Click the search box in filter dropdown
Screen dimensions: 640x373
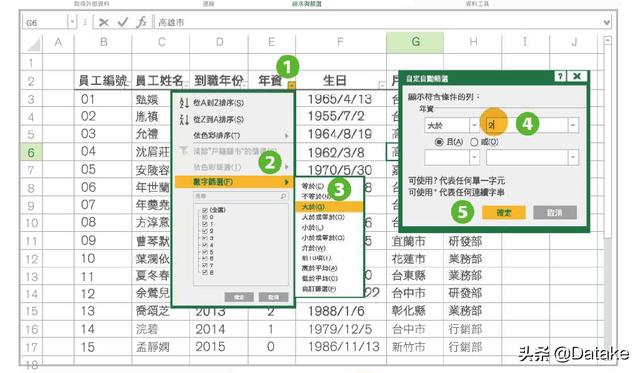(x=240, y=196)
